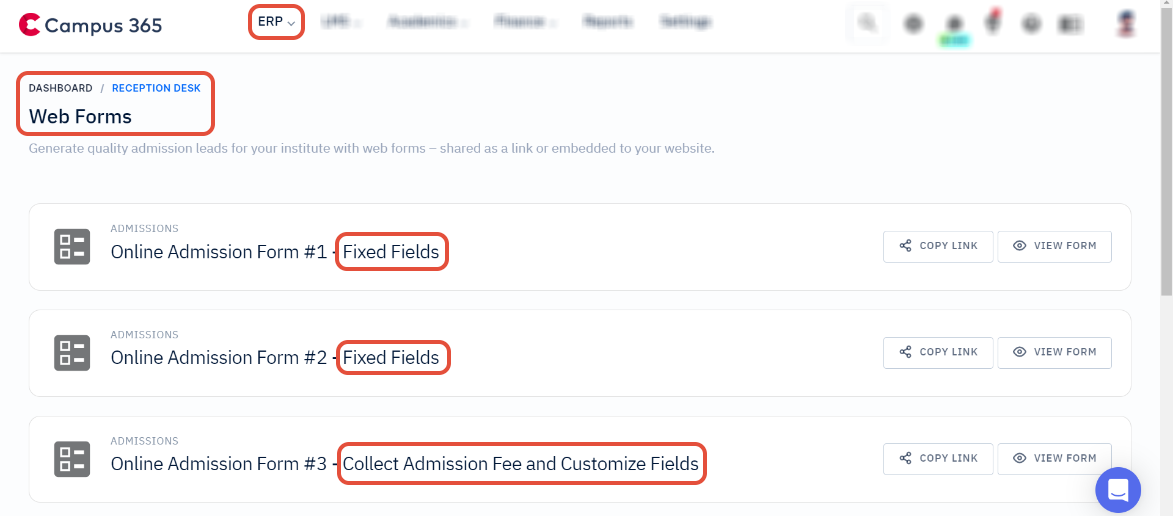Copy link for Online Admission Form #3

pos(938,458)
